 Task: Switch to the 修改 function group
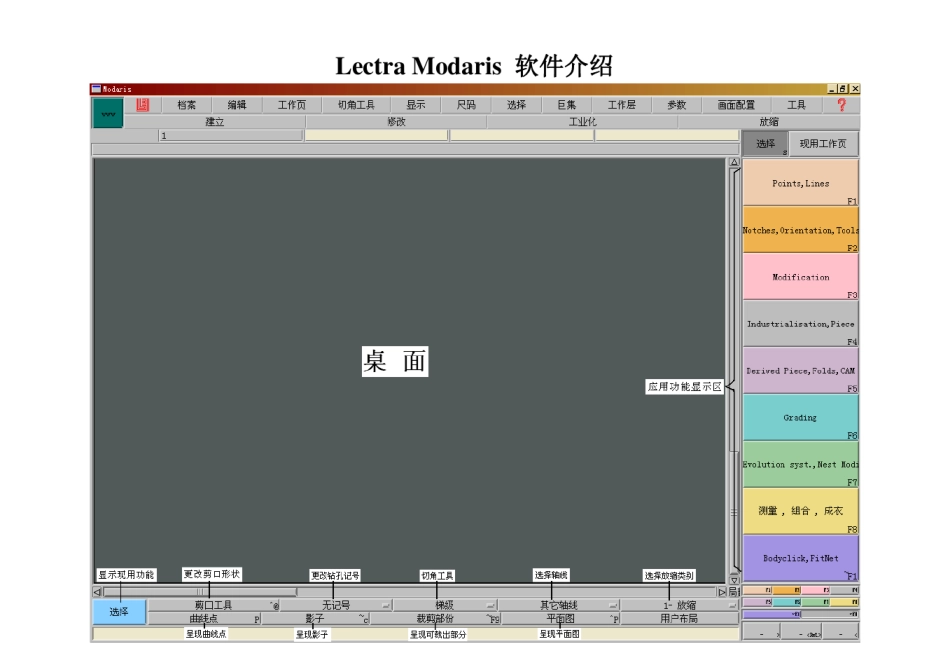point(396,122)
